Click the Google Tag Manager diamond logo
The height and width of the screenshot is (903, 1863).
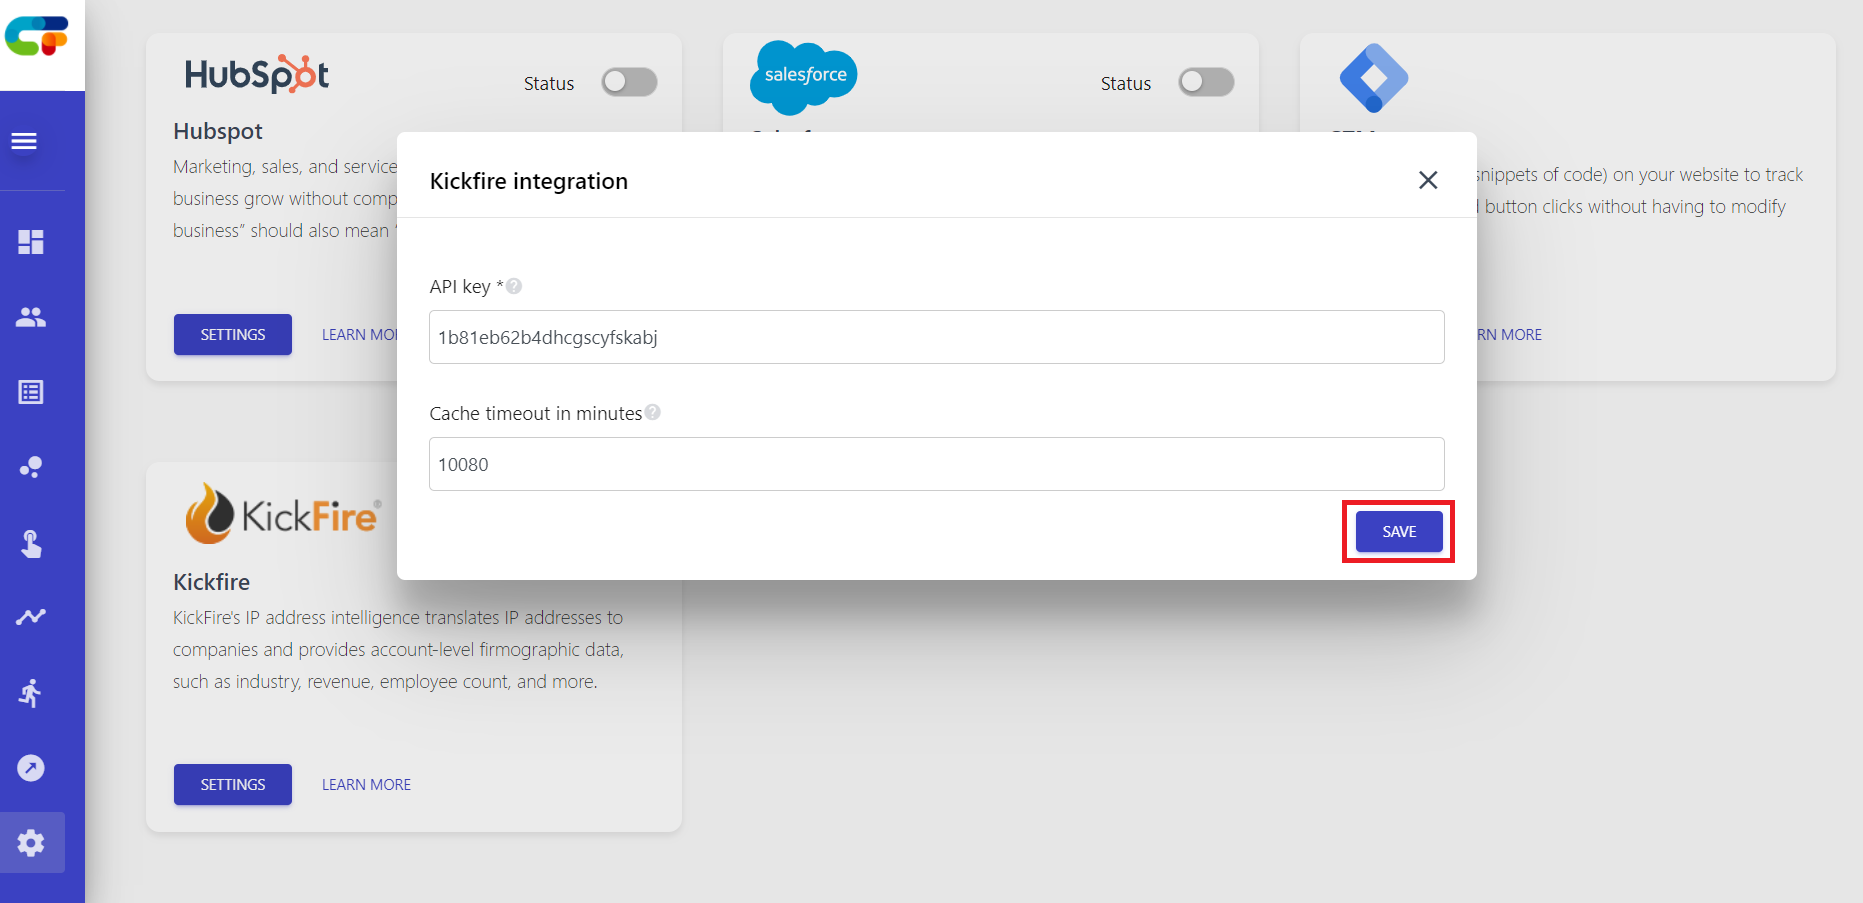(x=1374, y=78)
